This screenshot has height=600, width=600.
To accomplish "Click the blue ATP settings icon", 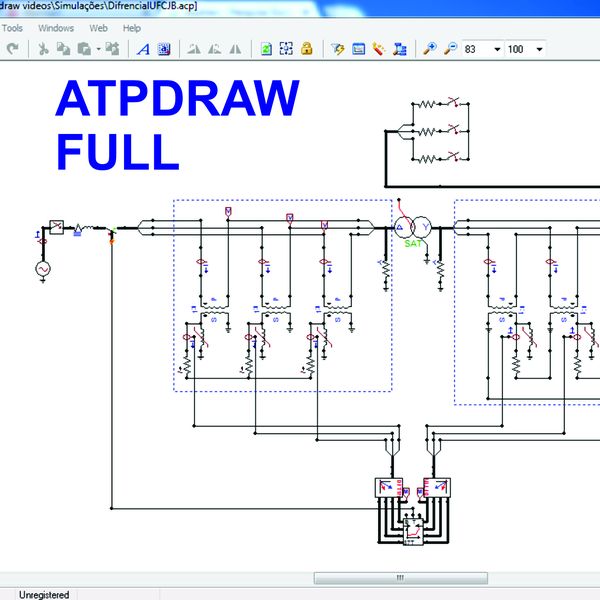I will click(x=399, y=49).
